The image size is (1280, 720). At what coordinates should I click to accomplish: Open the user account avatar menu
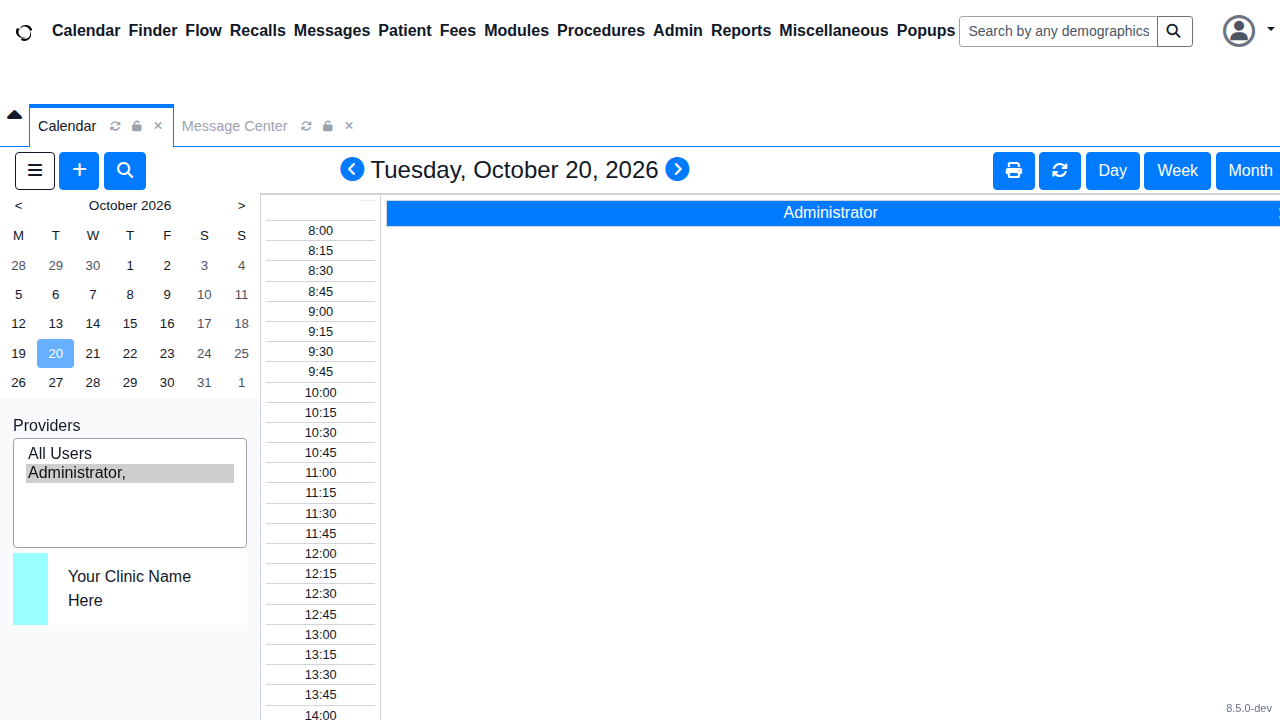tap(1239, 31)
